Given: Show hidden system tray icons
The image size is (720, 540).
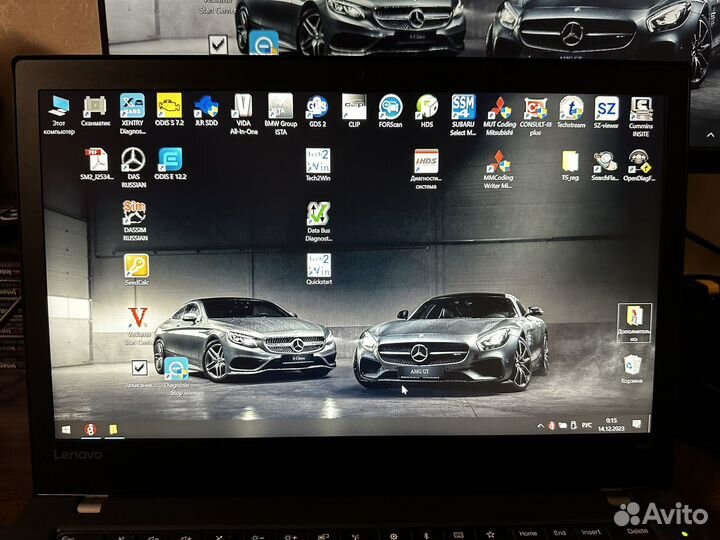Looking at the screenshot, I should (x=541, y=426).
